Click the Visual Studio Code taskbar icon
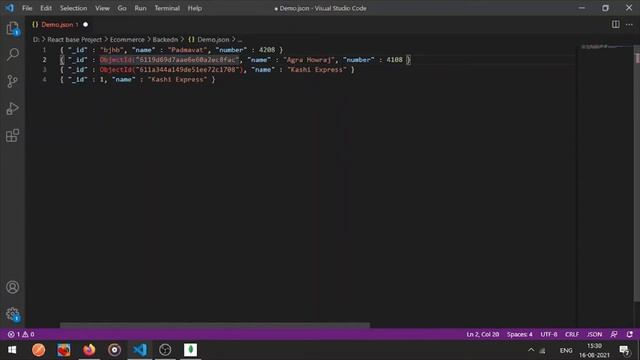 [x=140, y=350]
